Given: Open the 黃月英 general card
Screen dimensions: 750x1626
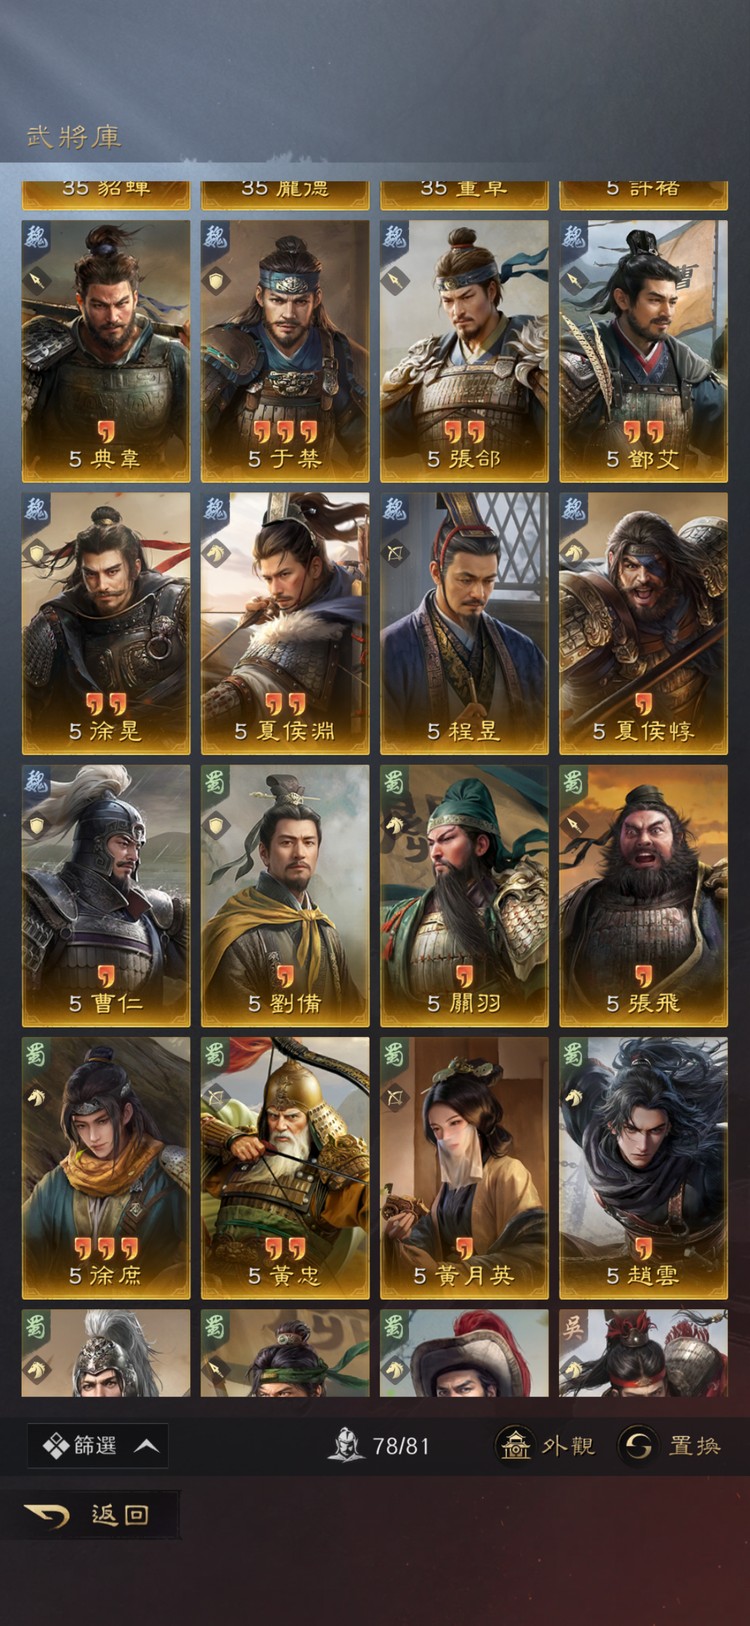Looking at the screenshot, I should pyautogui.click(x=464, y=1168).
